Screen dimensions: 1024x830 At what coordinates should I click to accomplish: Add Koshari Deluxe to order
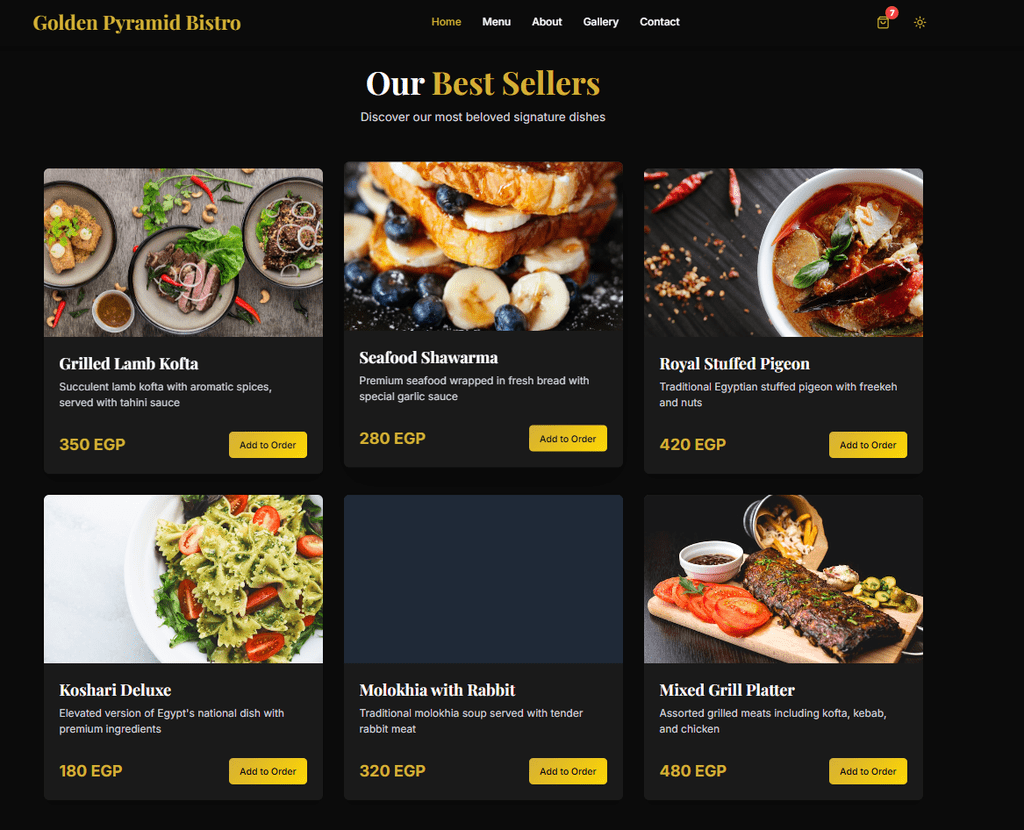click(268, 771)
